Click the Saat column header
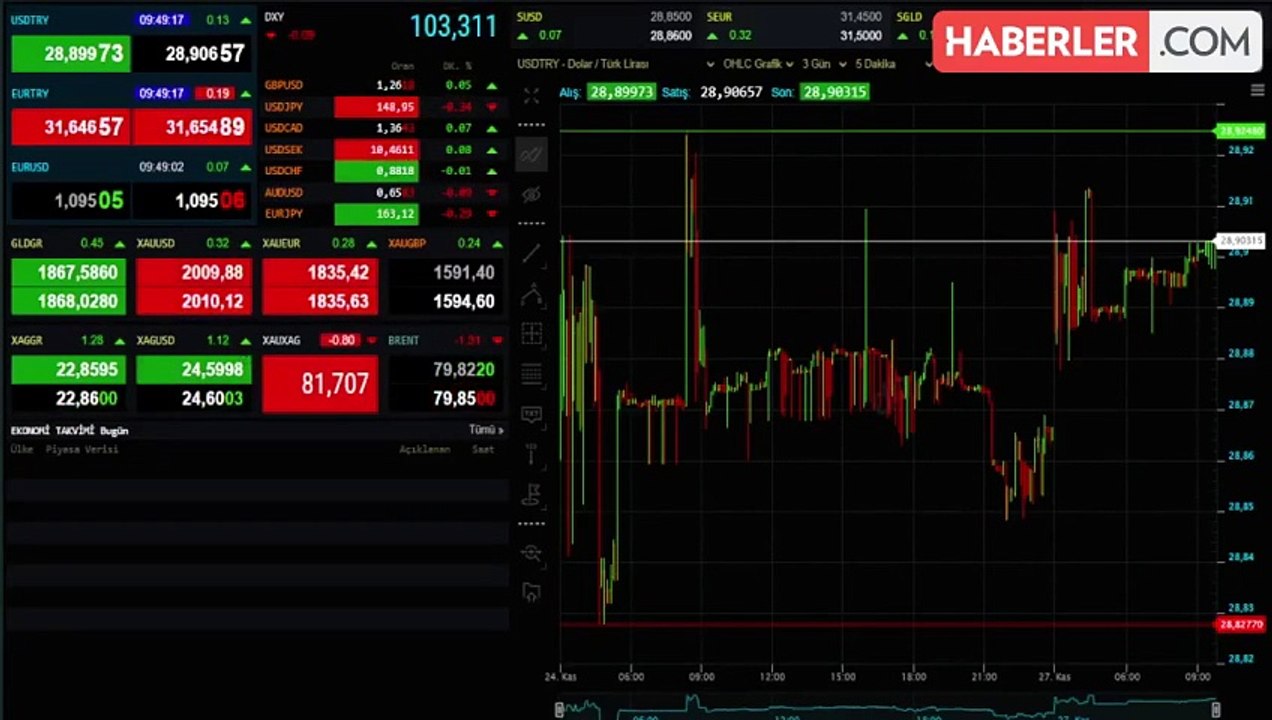Viewport: 1272px width, 720px height. pyautogui.click(x=483, y=450)
